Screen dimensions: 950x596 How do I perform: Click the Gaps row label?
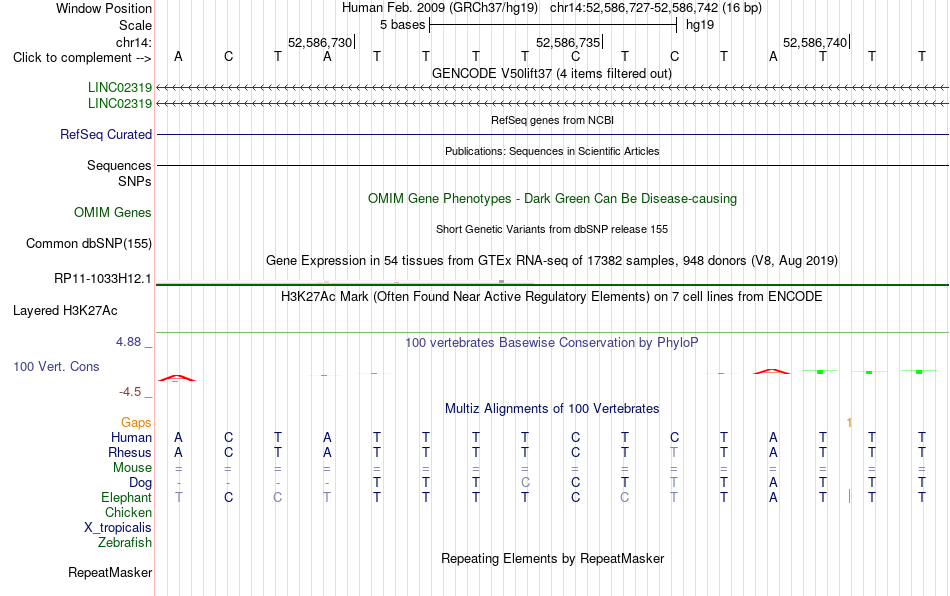[136, 422]
